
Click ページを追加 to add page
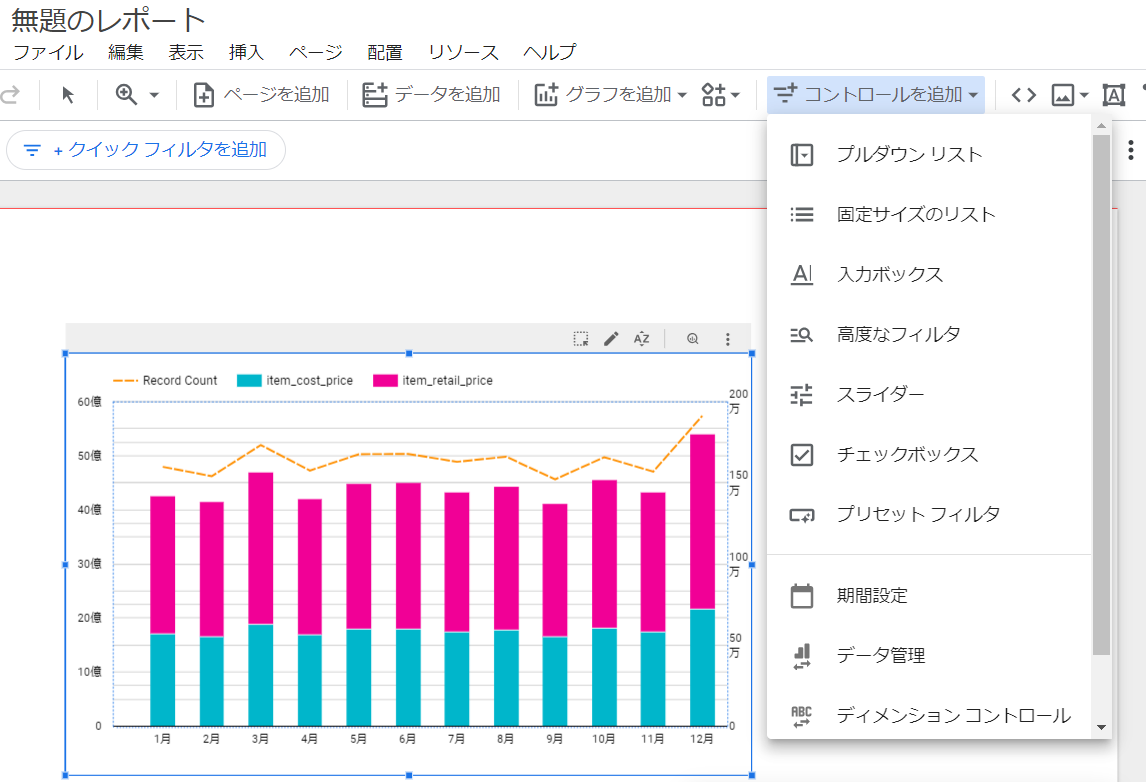[261, 95]
